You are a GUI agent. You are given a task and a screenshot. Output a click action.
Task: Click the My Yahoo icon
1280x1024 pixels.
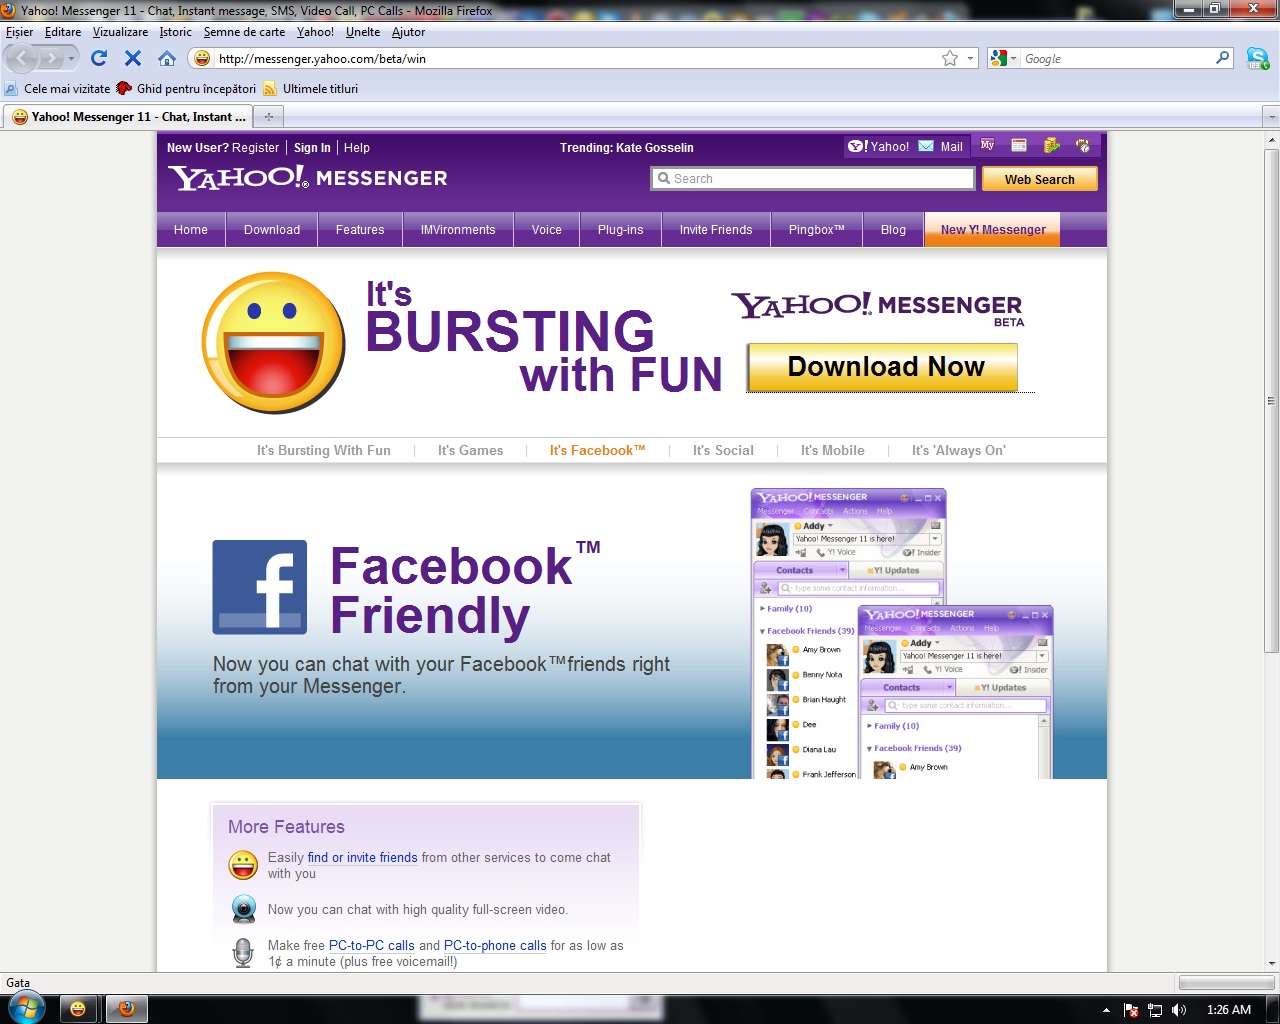987,145
